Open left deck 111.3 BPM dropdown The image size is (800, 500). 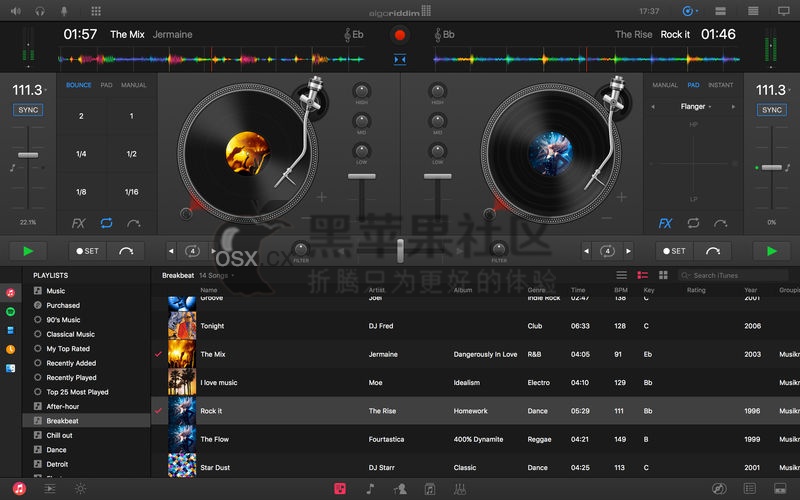[30, 90]
